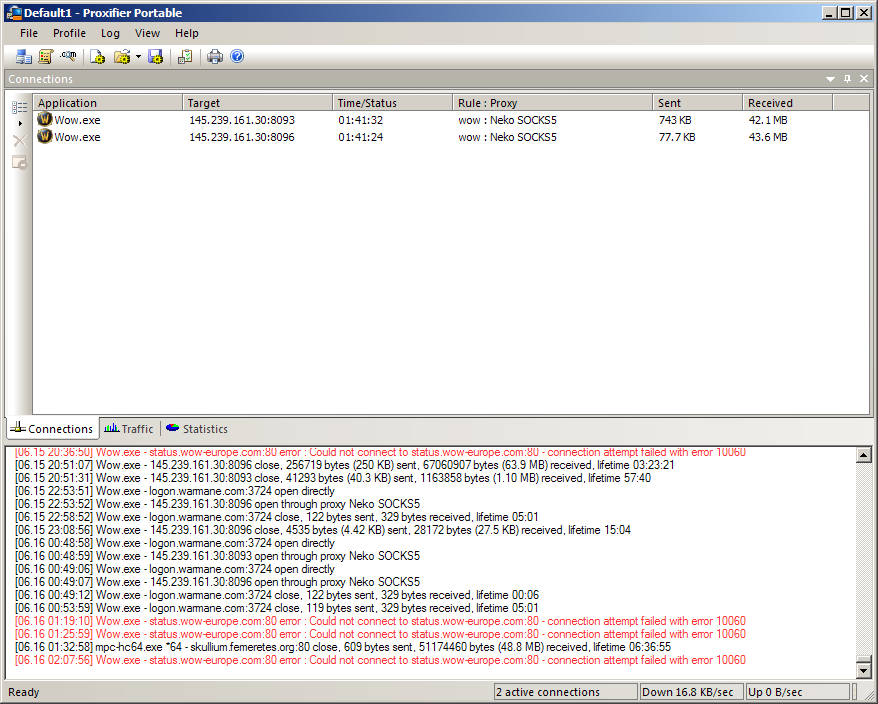This screenshot has width=878, height=704.
Task: Click time value 01:41:24
Action: pyautogui.click(x=361, y=137)
